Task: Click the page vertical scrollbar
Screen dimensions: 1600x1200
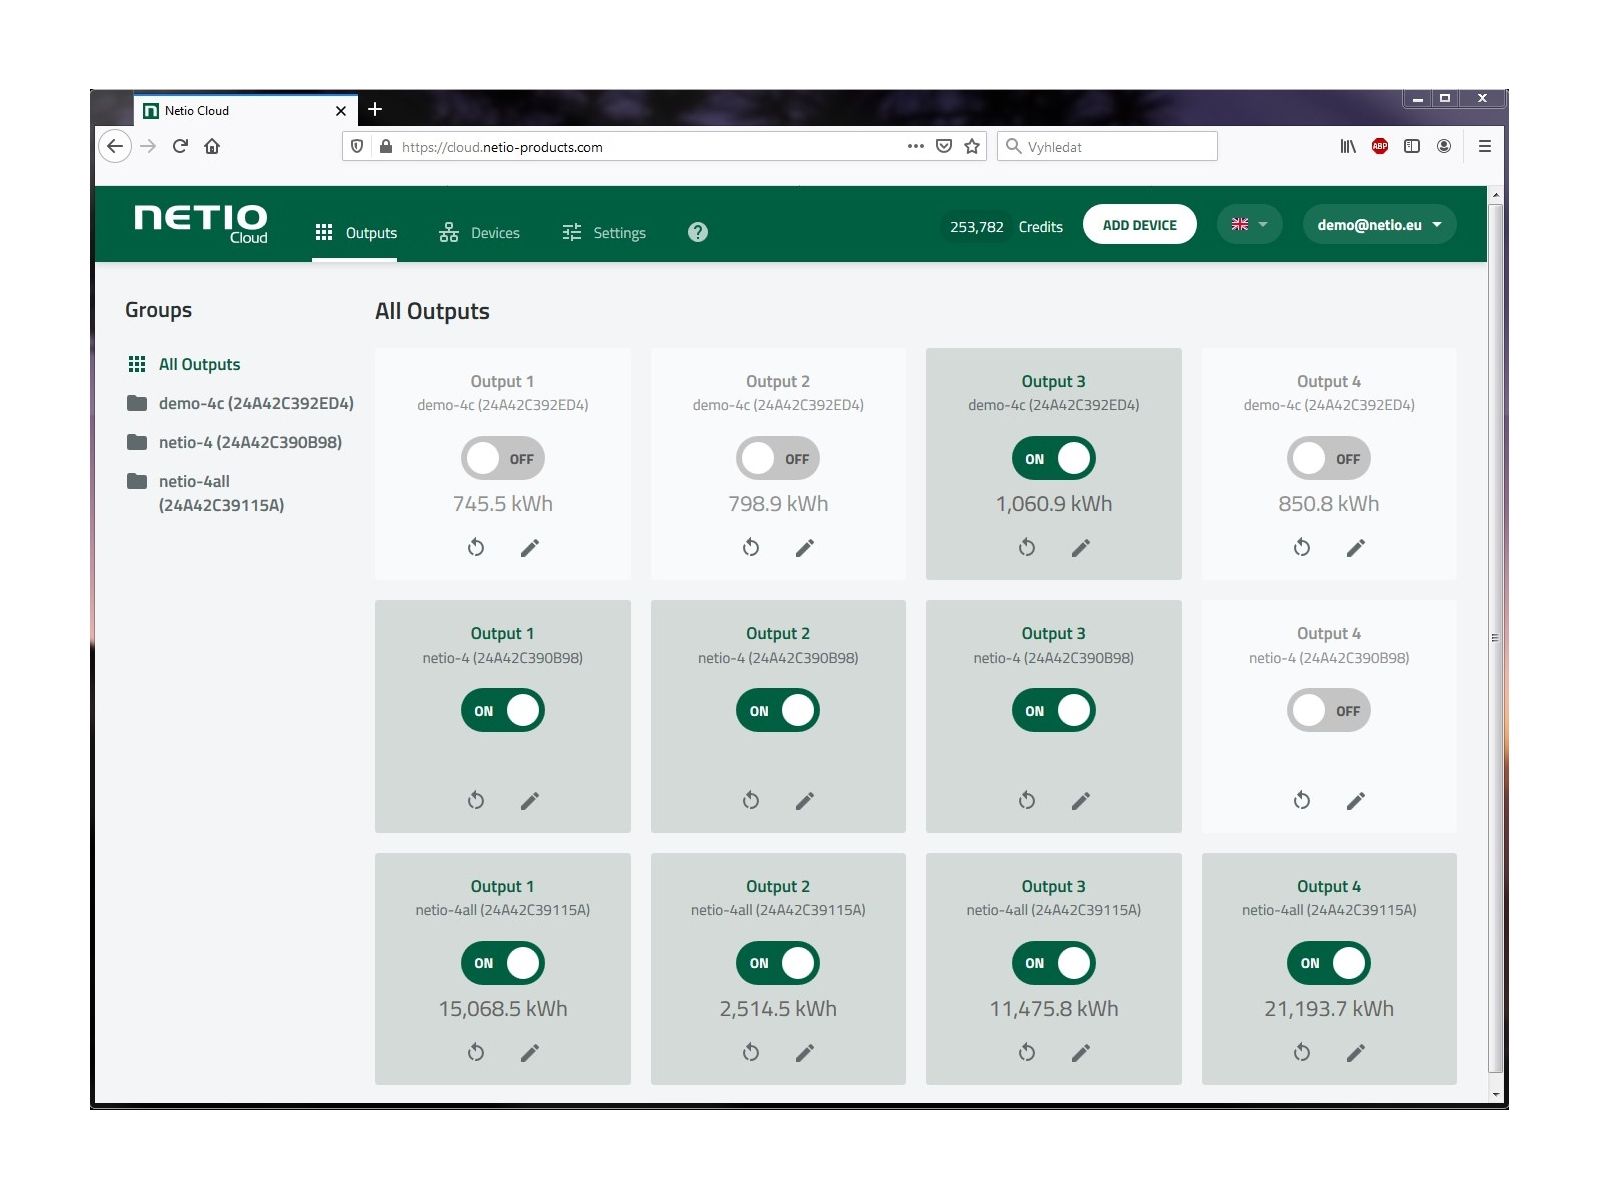Action: pos(1495,638)
